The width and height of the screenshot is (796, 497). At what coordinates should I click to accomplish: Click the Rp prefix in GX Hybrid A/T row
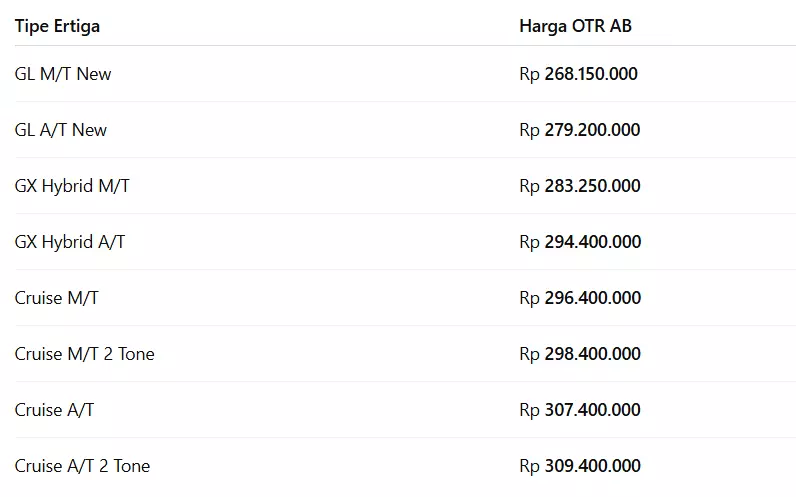[x=529, y=243]
